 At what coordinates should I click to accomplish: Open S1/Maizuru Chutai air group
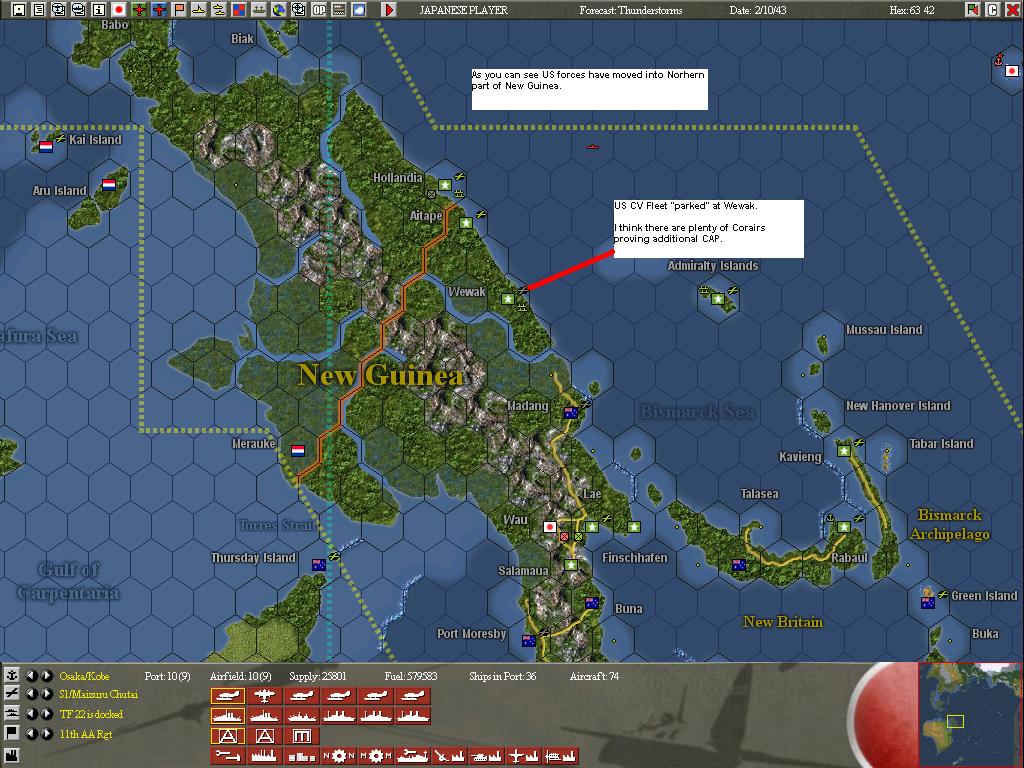[99, 694]
